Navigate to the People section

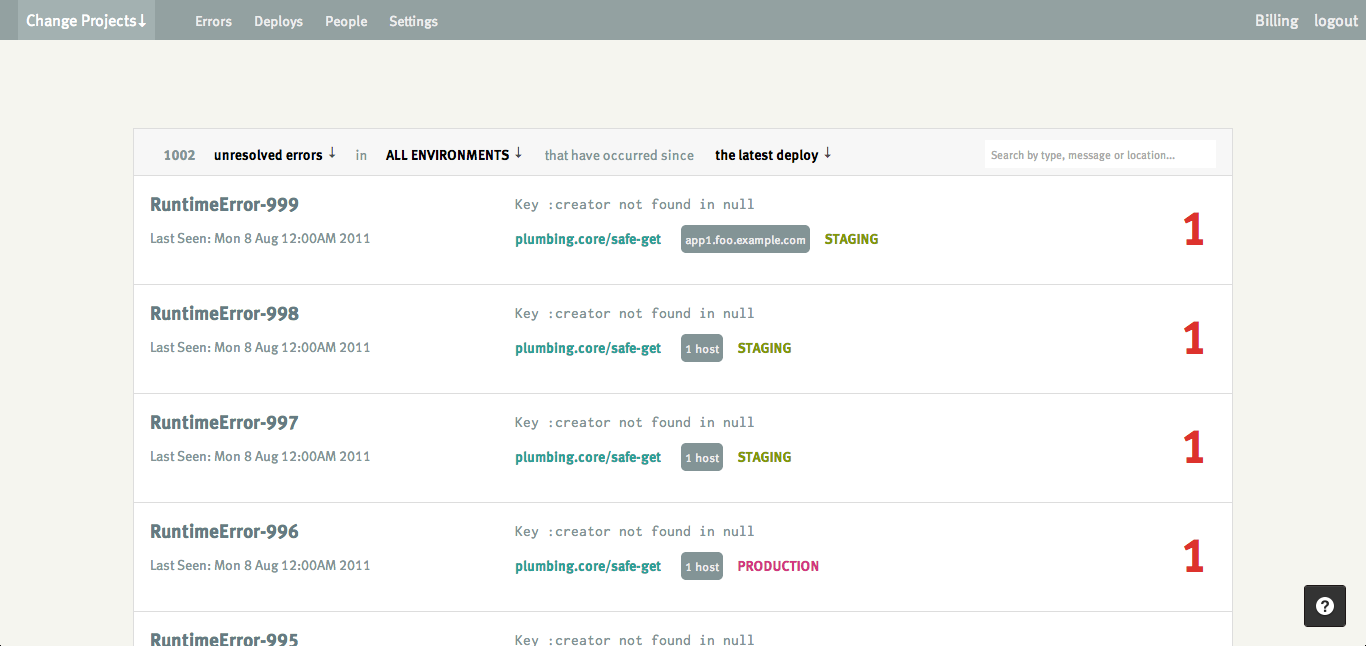pyautogui.click(x=346, y=21)
